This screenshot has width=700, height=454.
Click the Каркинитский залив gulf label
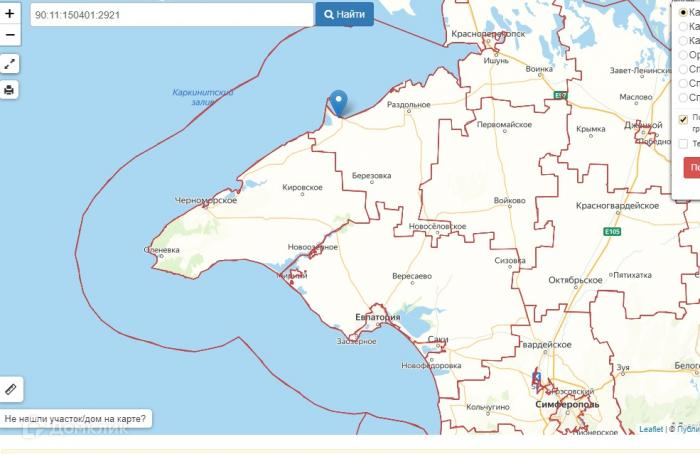coord(203,97)
